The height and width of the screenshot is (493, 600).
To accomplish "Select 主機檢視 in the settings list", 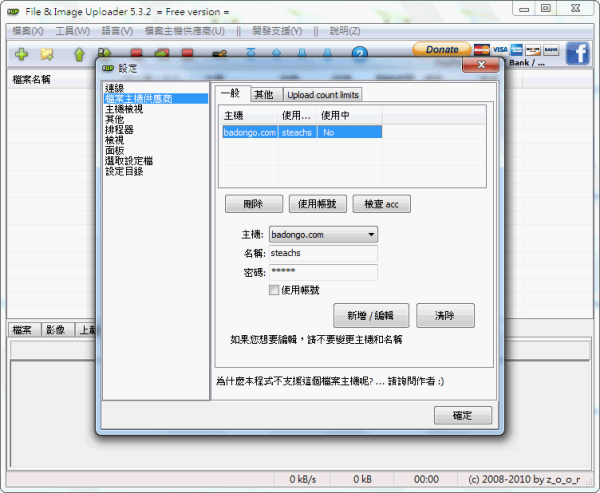I will pyautogui.click(x=124, y=109).
